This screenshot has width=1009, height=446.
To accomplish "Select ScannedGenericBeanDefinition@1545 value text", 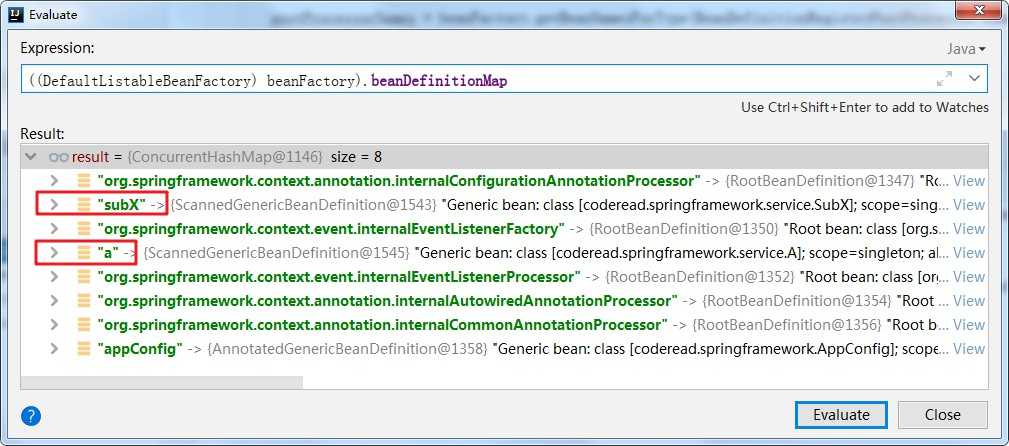I will tap(276, 253).
